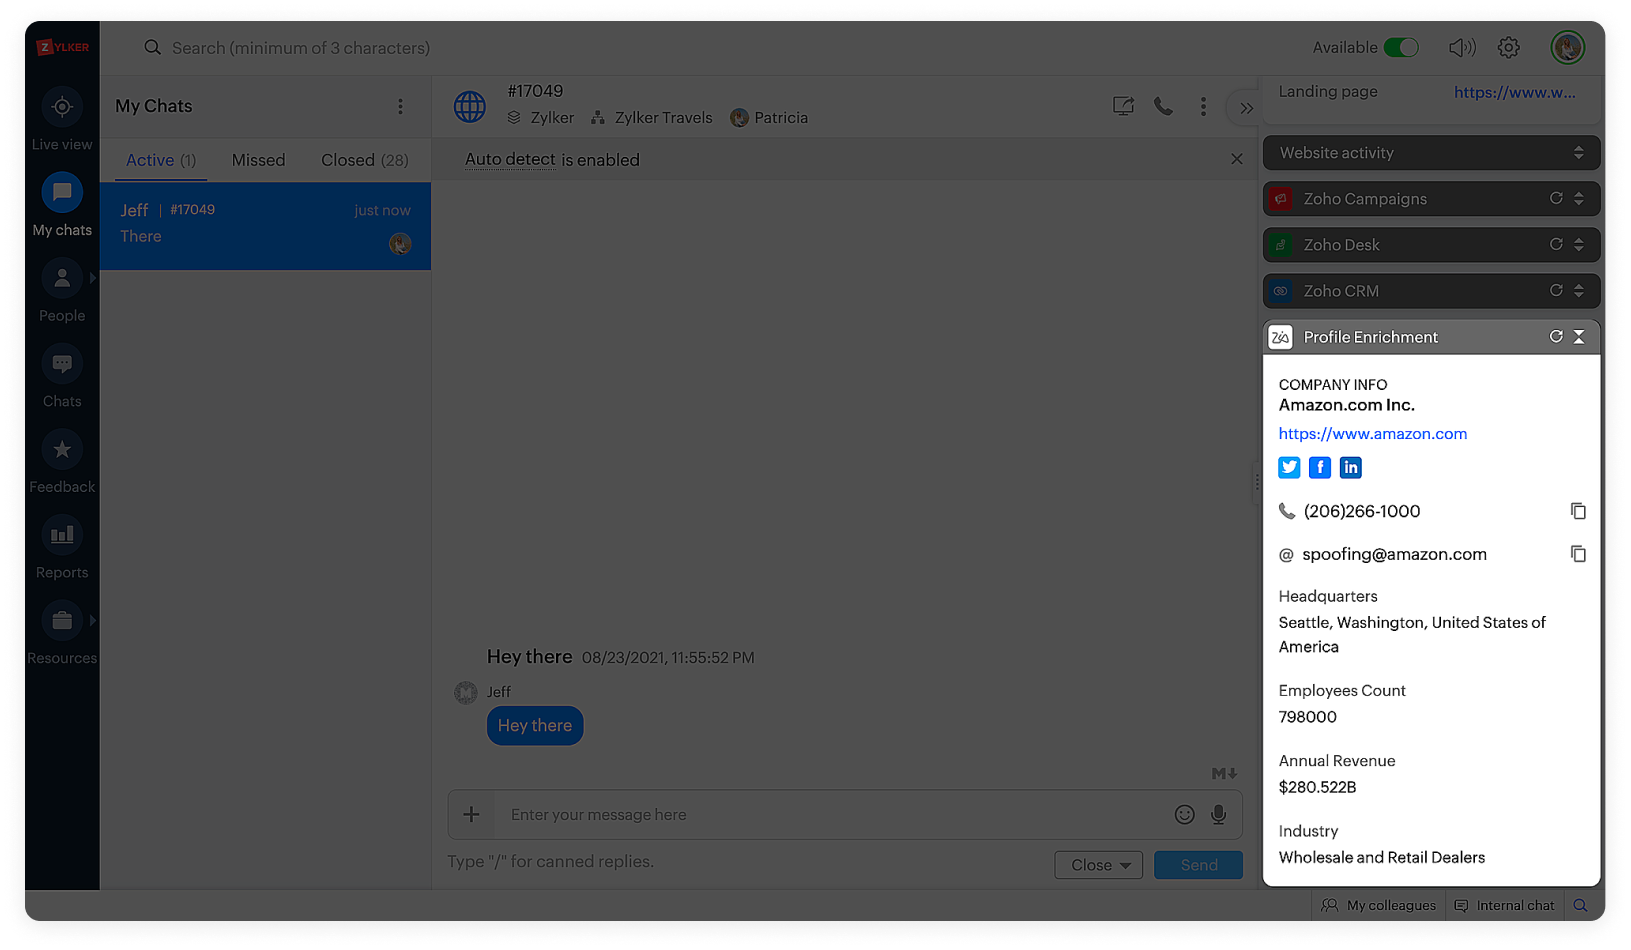Image resolution: width=1631 pixels, height=950 pixels.
Task: Dismiss the Auto detect banner
Action: click(x=1237, y=159)
